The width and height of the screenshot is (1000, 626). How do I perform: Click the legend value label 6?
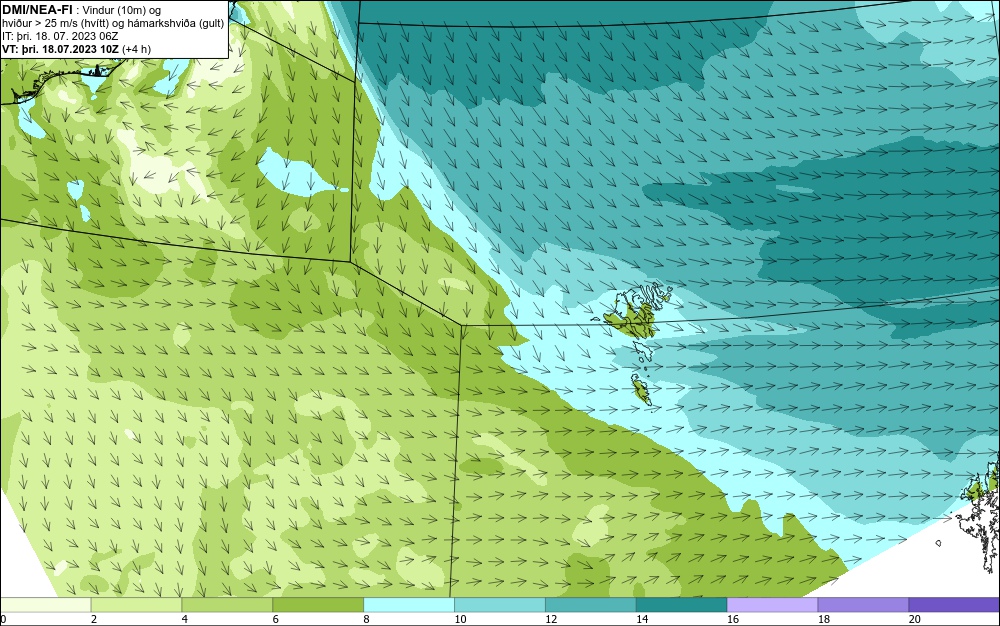pyautogui.click(x=276, y=619)
